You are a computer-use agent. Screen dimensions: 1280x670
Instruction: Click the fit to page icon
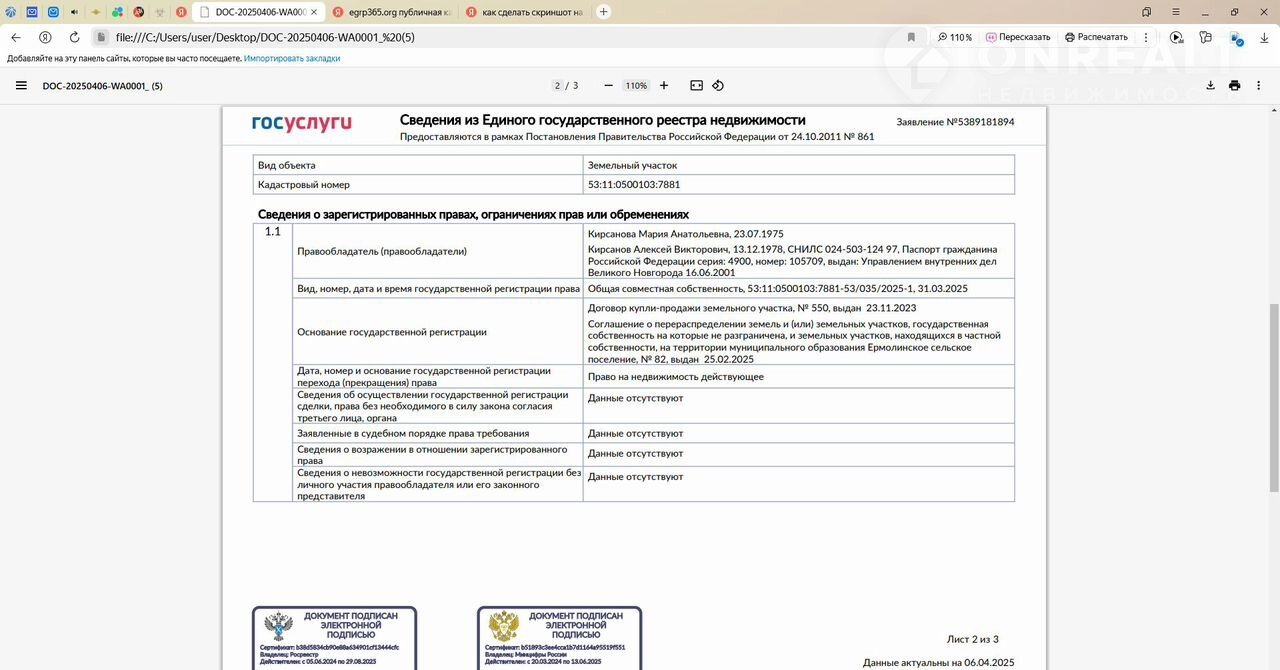[x=697, y=86]
